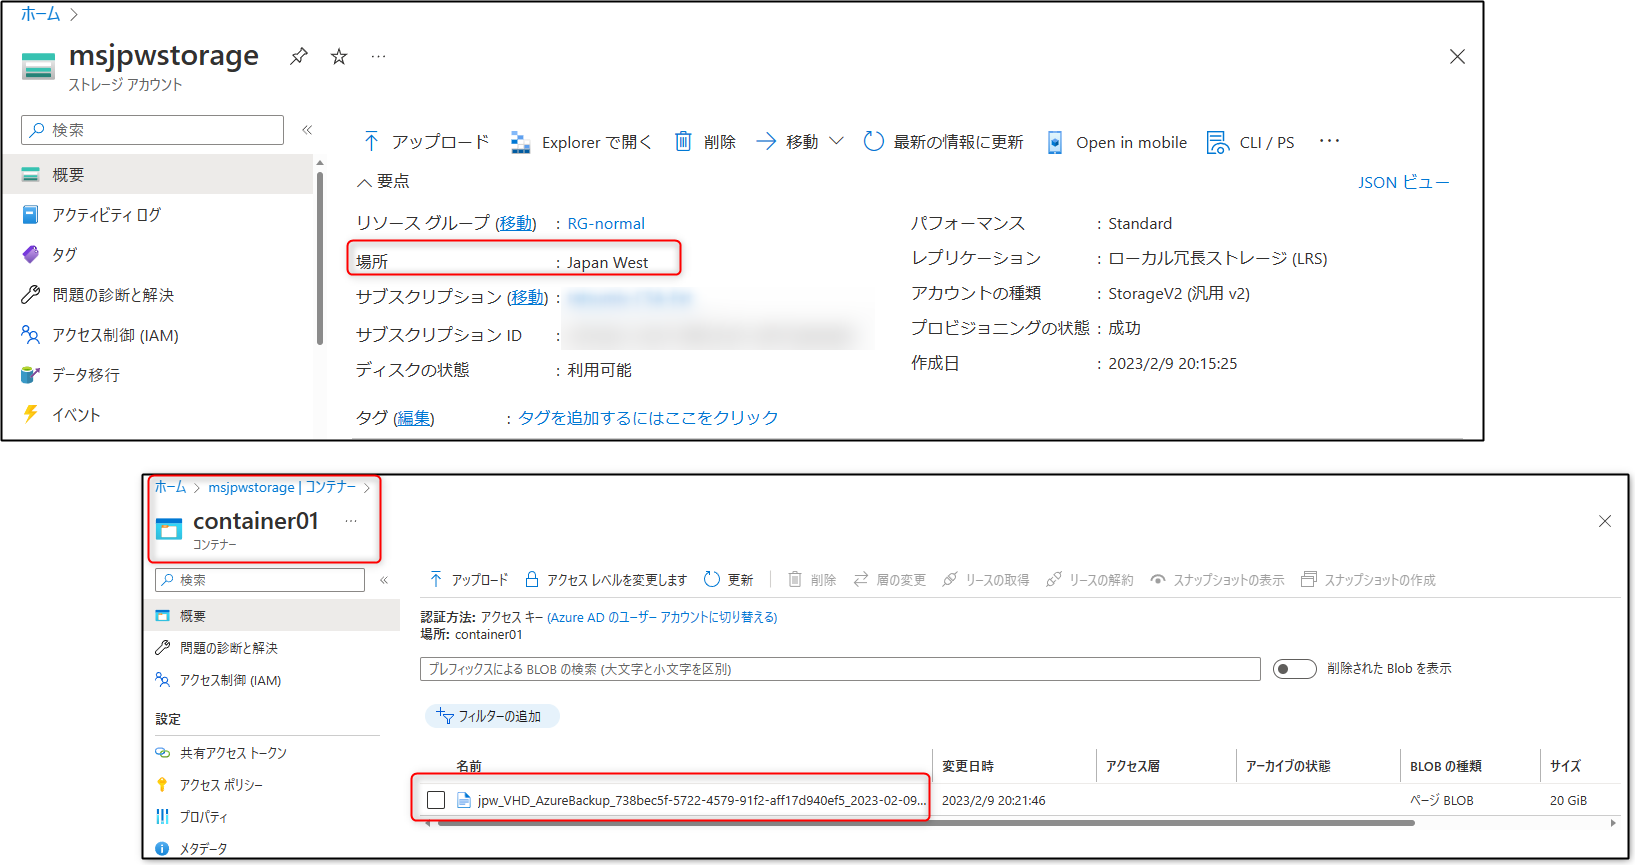
Task: Expand the 移動 dropdown arrow
Action: click(x=837, y=141)
